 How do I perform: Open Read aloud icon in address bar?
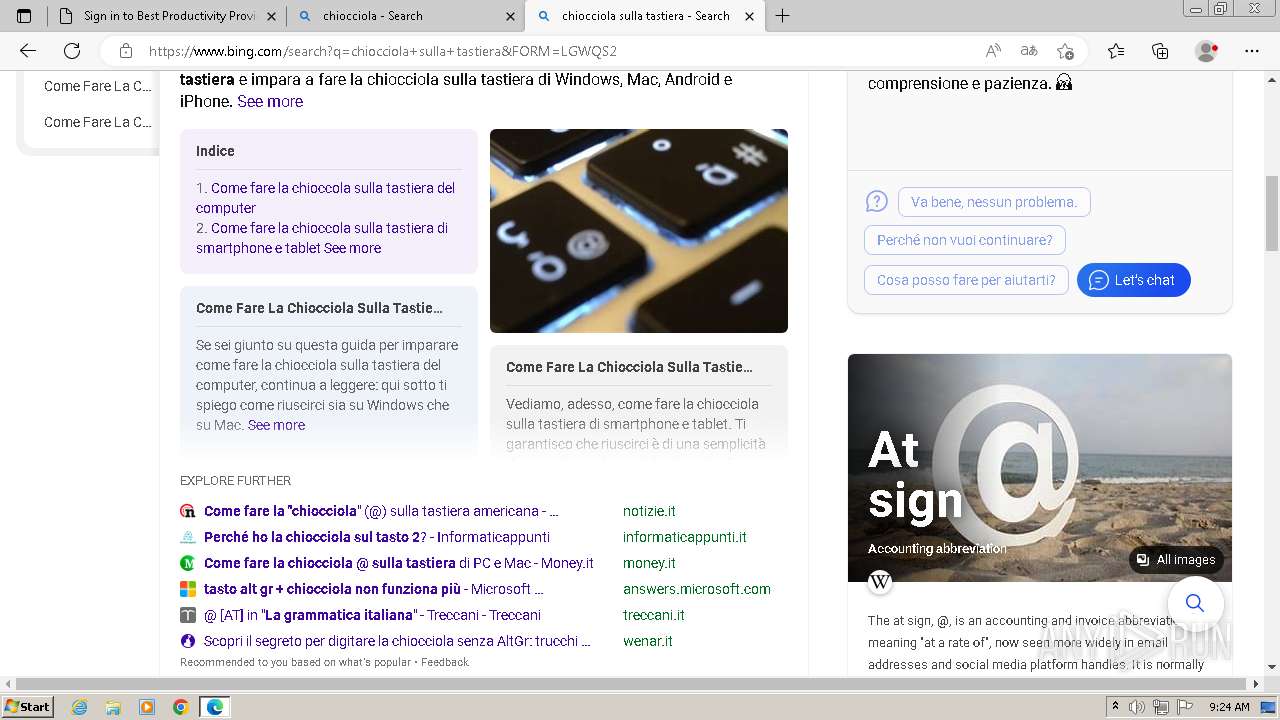993,51
